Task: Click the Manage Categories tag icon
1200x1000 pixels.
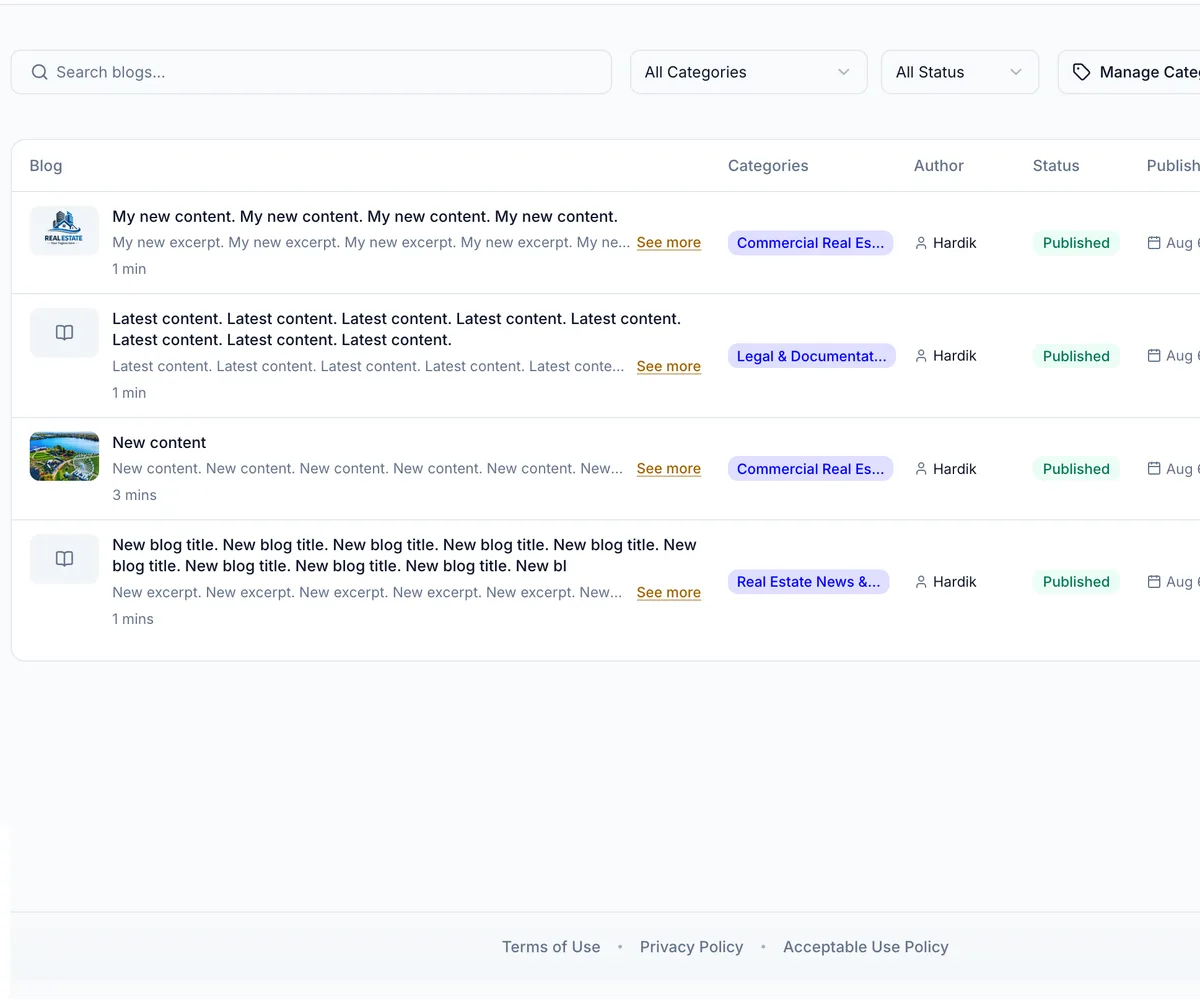Action: pos(1081,72)
